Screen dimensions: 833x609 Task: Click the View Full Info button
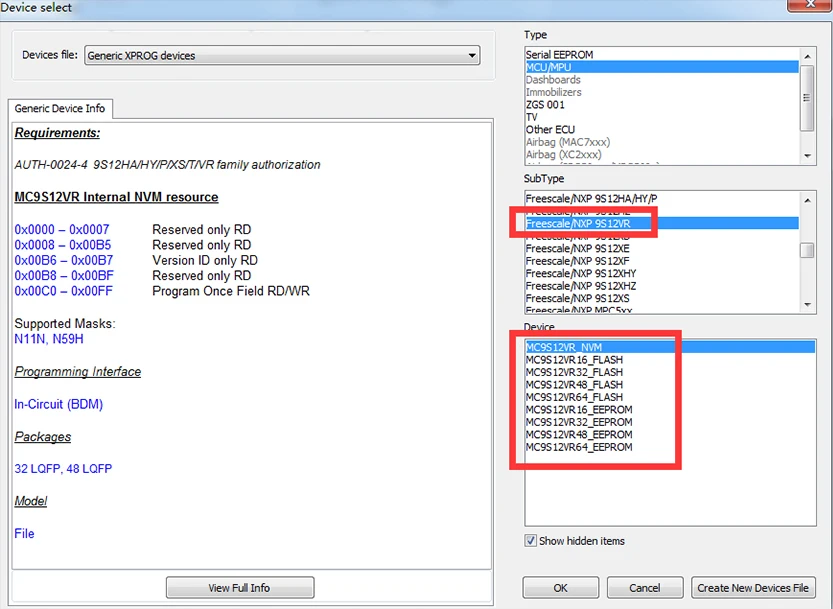[x=240, y=588]
